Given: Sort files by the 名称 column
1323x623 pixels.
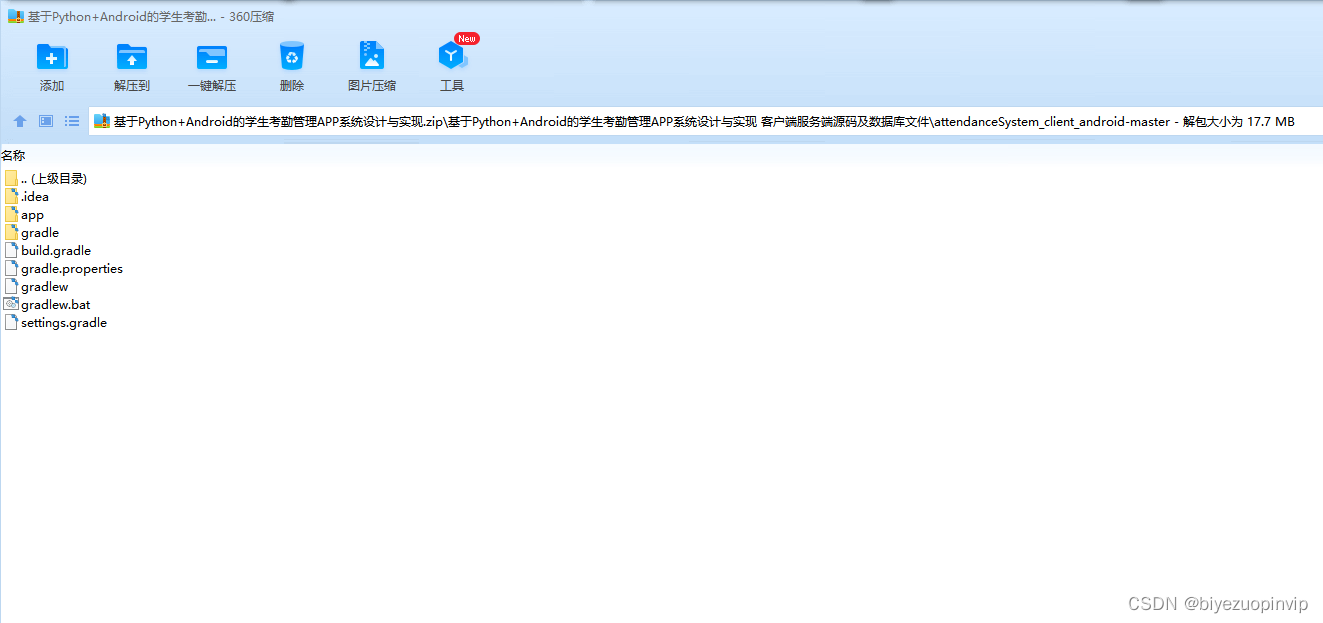Looking at the screenshot, I should (14, 155).
